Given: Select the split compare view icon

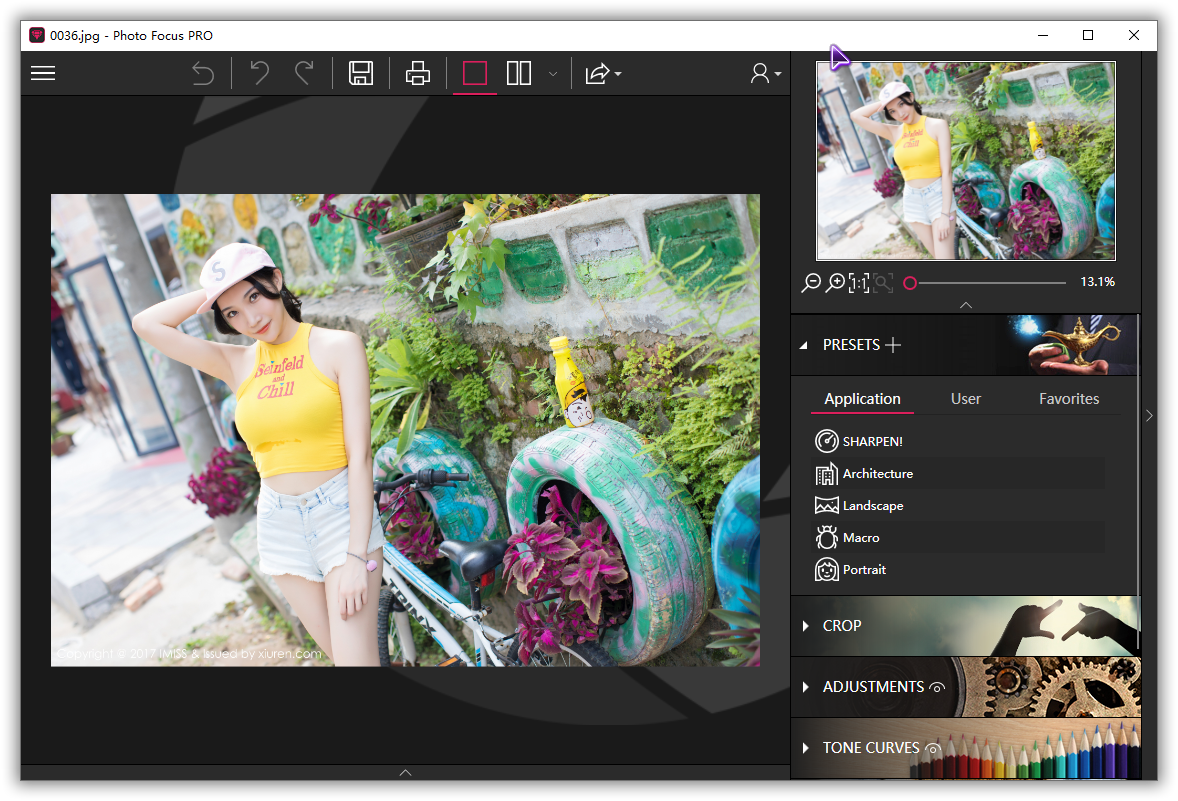Looking at the screenshot, I should point(519,73).
